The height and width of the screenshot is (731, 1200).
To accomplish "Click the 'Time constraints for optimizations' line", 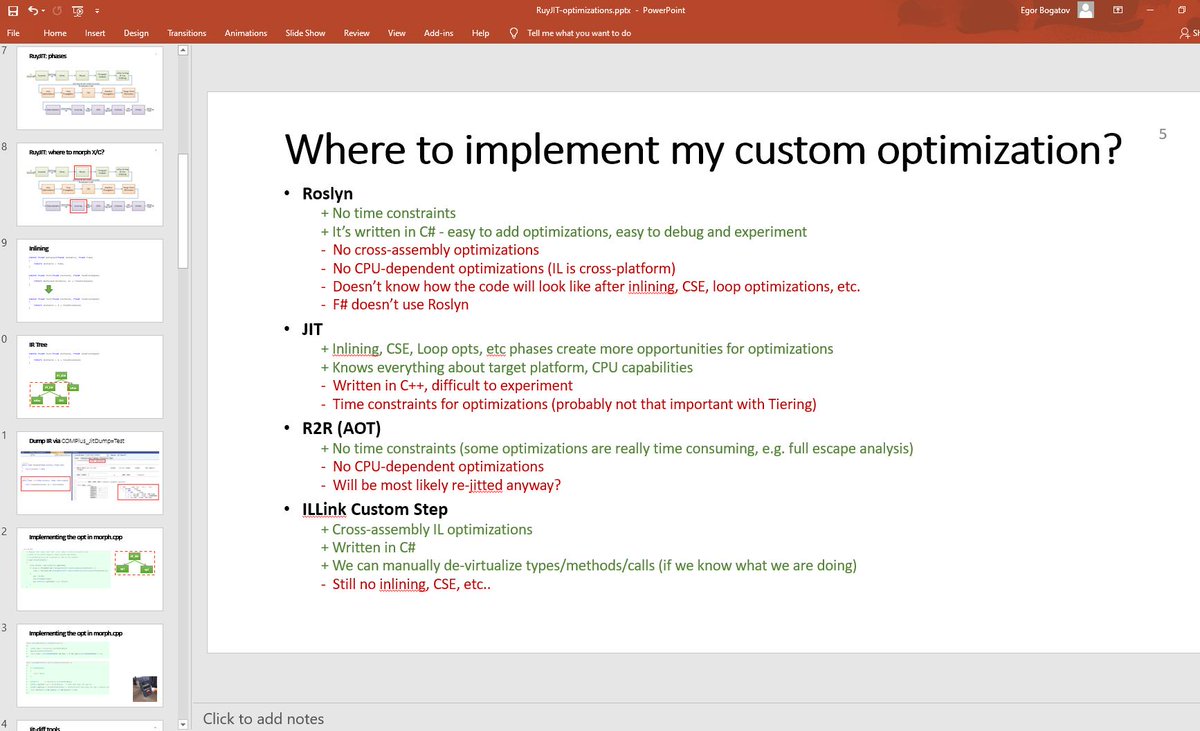I will (x=571, y=404).
